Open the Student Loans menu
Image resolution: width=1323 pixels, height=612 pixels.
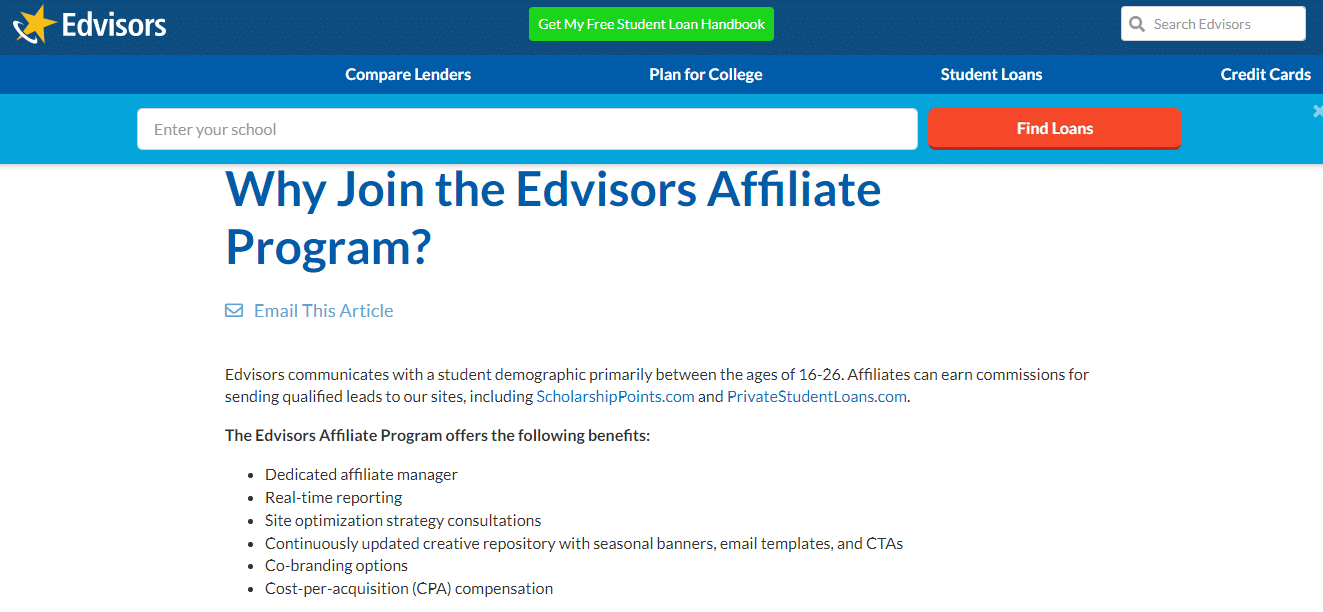point(991,74)
